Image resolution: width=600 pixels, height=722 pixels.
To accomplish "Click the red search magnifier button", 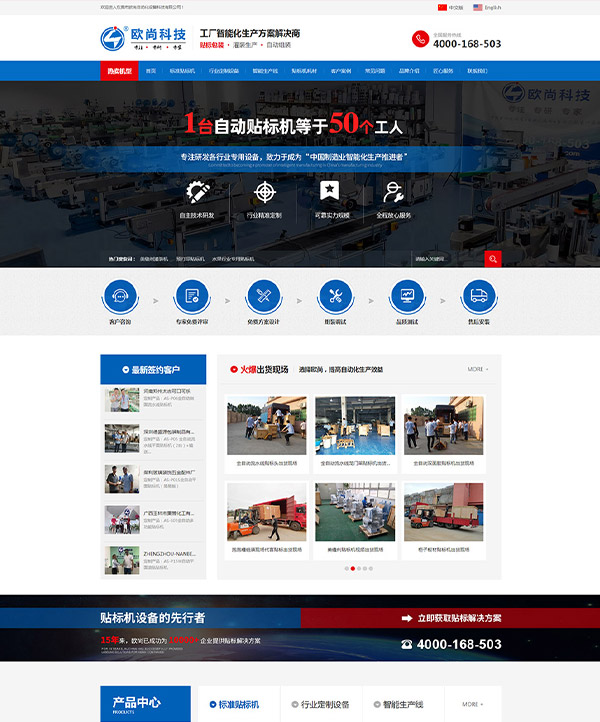I will click(493, 259).
